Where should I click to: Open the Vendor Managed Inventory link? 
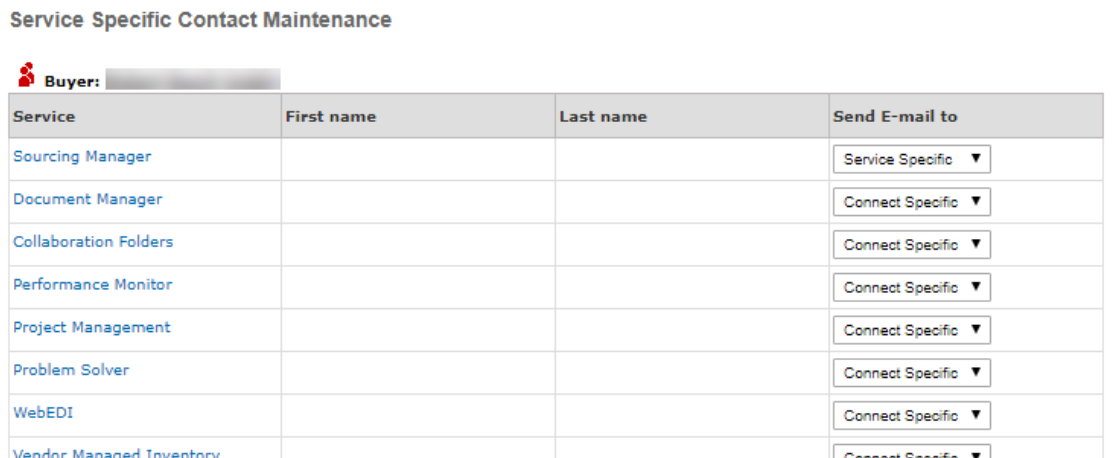[116, 454]
